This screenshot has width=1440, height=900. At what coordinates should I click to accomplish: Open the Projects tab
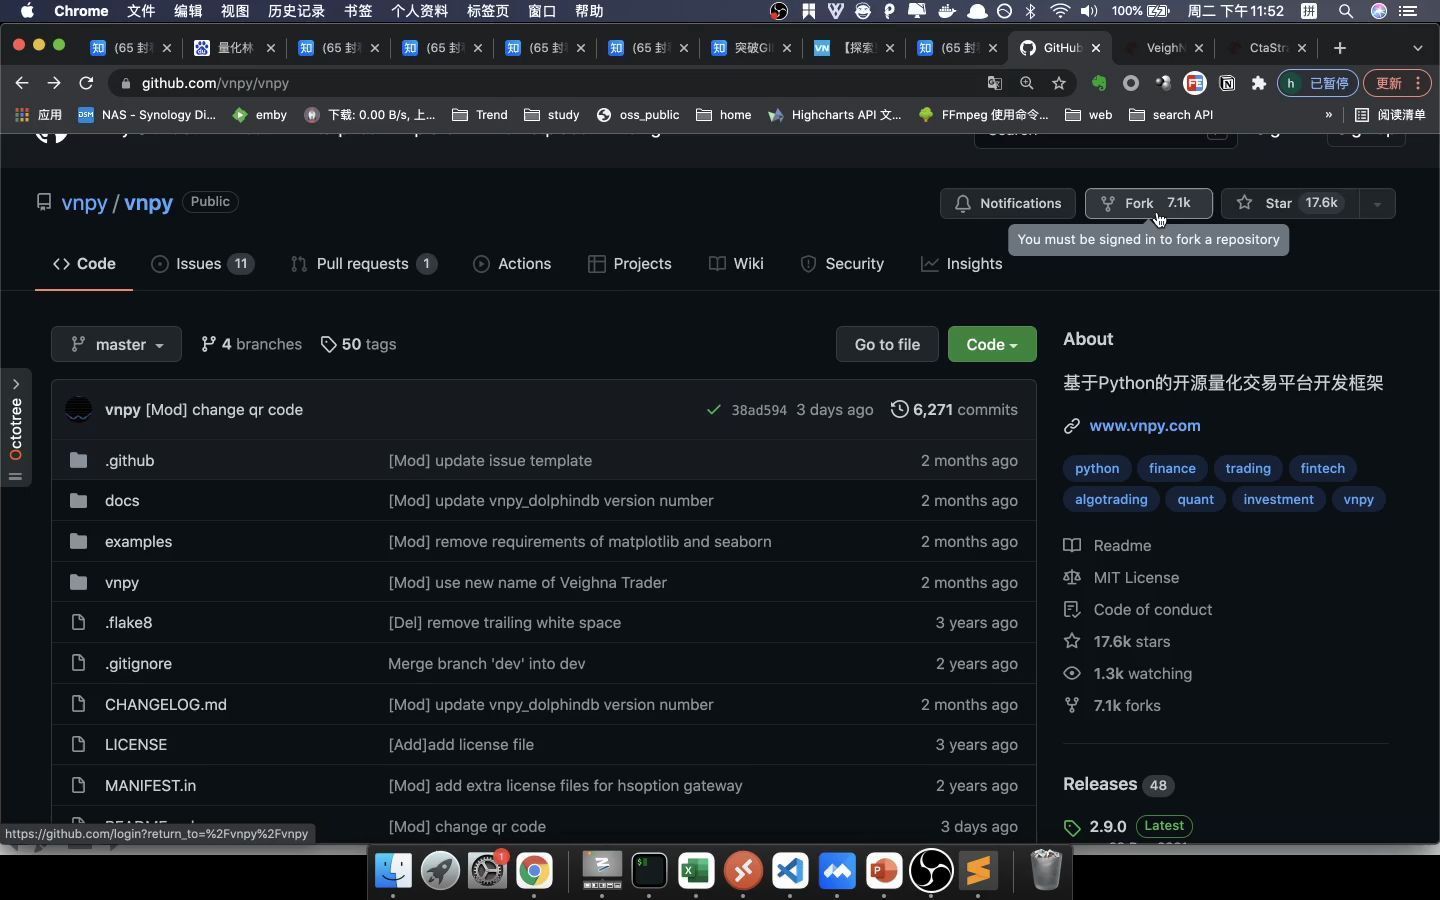[x=630, y=264]
